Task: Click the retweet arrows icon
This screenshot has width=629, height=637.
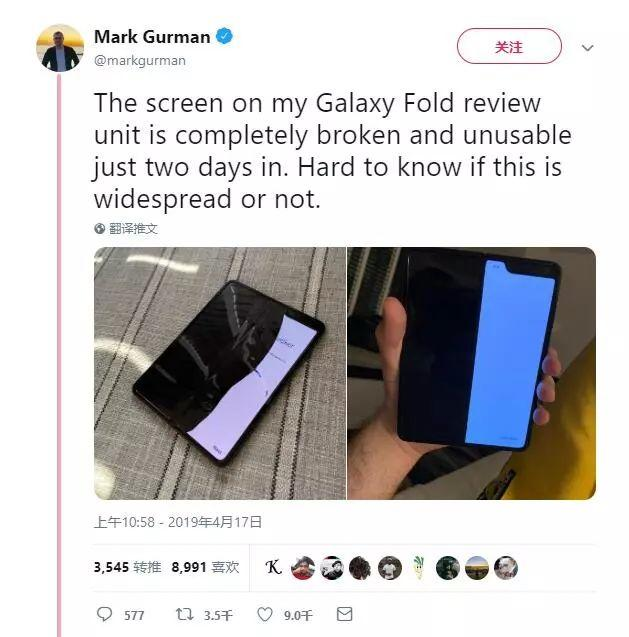Action: 184,614
